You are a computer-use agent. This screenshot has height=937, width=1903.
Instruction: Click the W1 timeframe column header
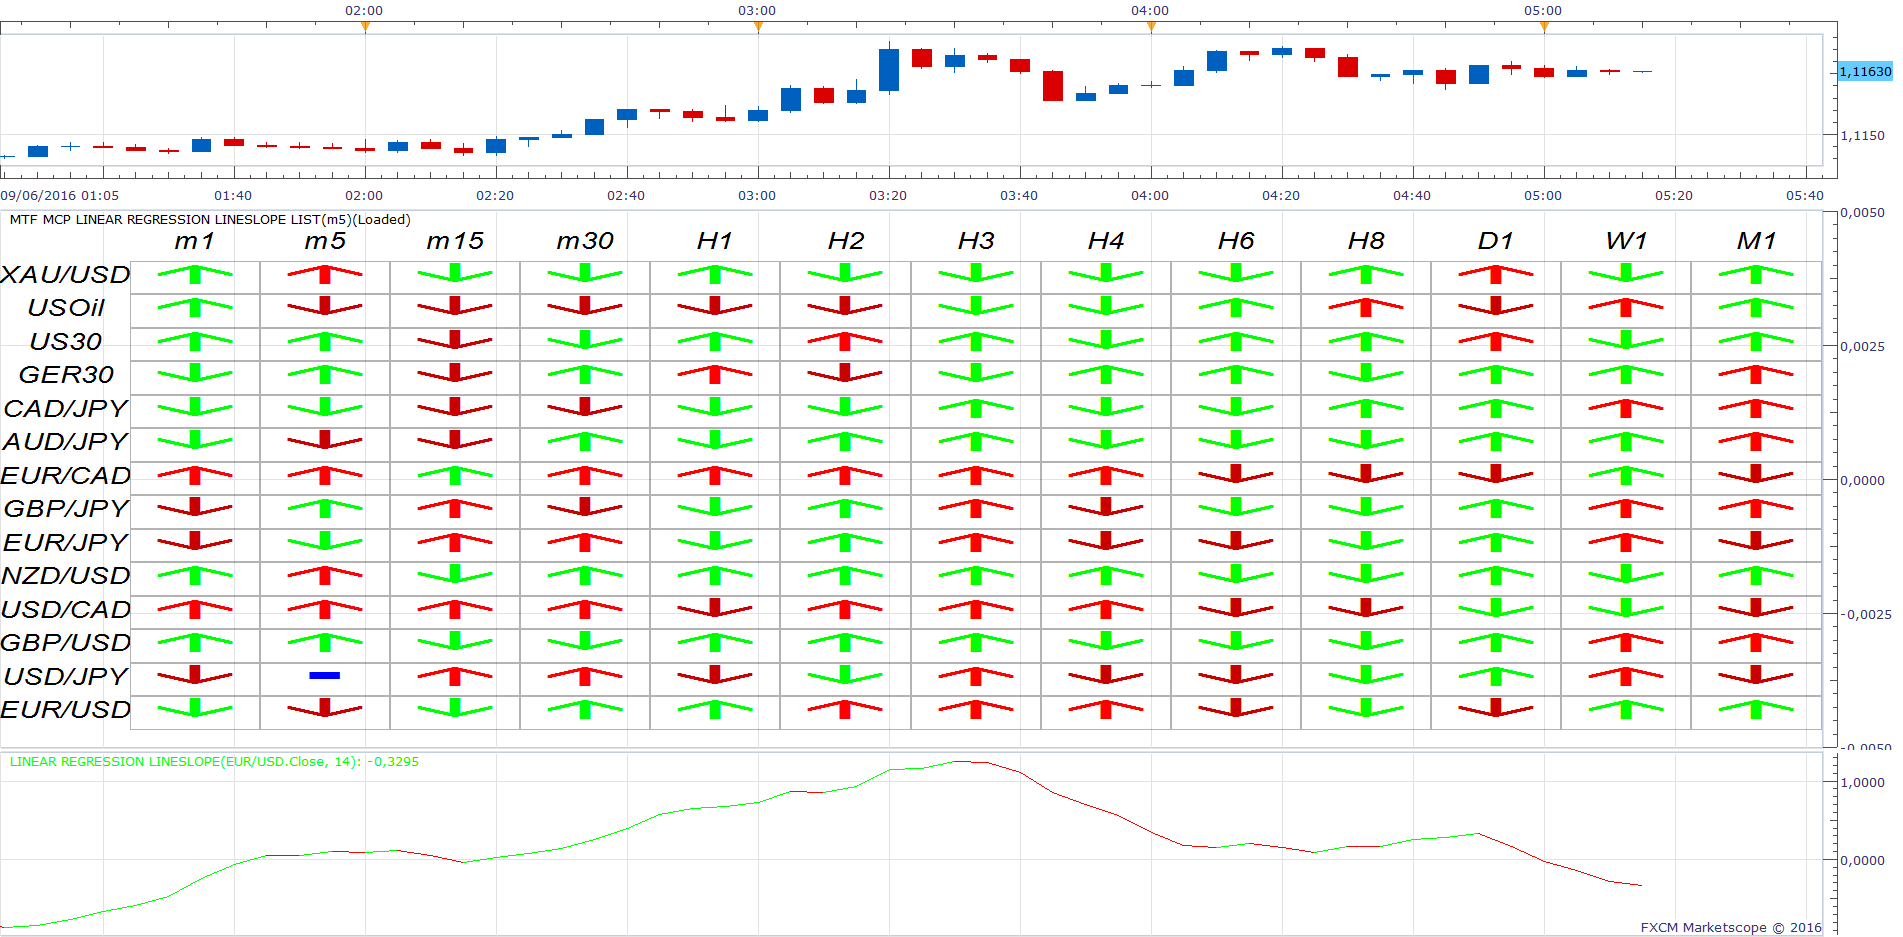(1626, 241)
